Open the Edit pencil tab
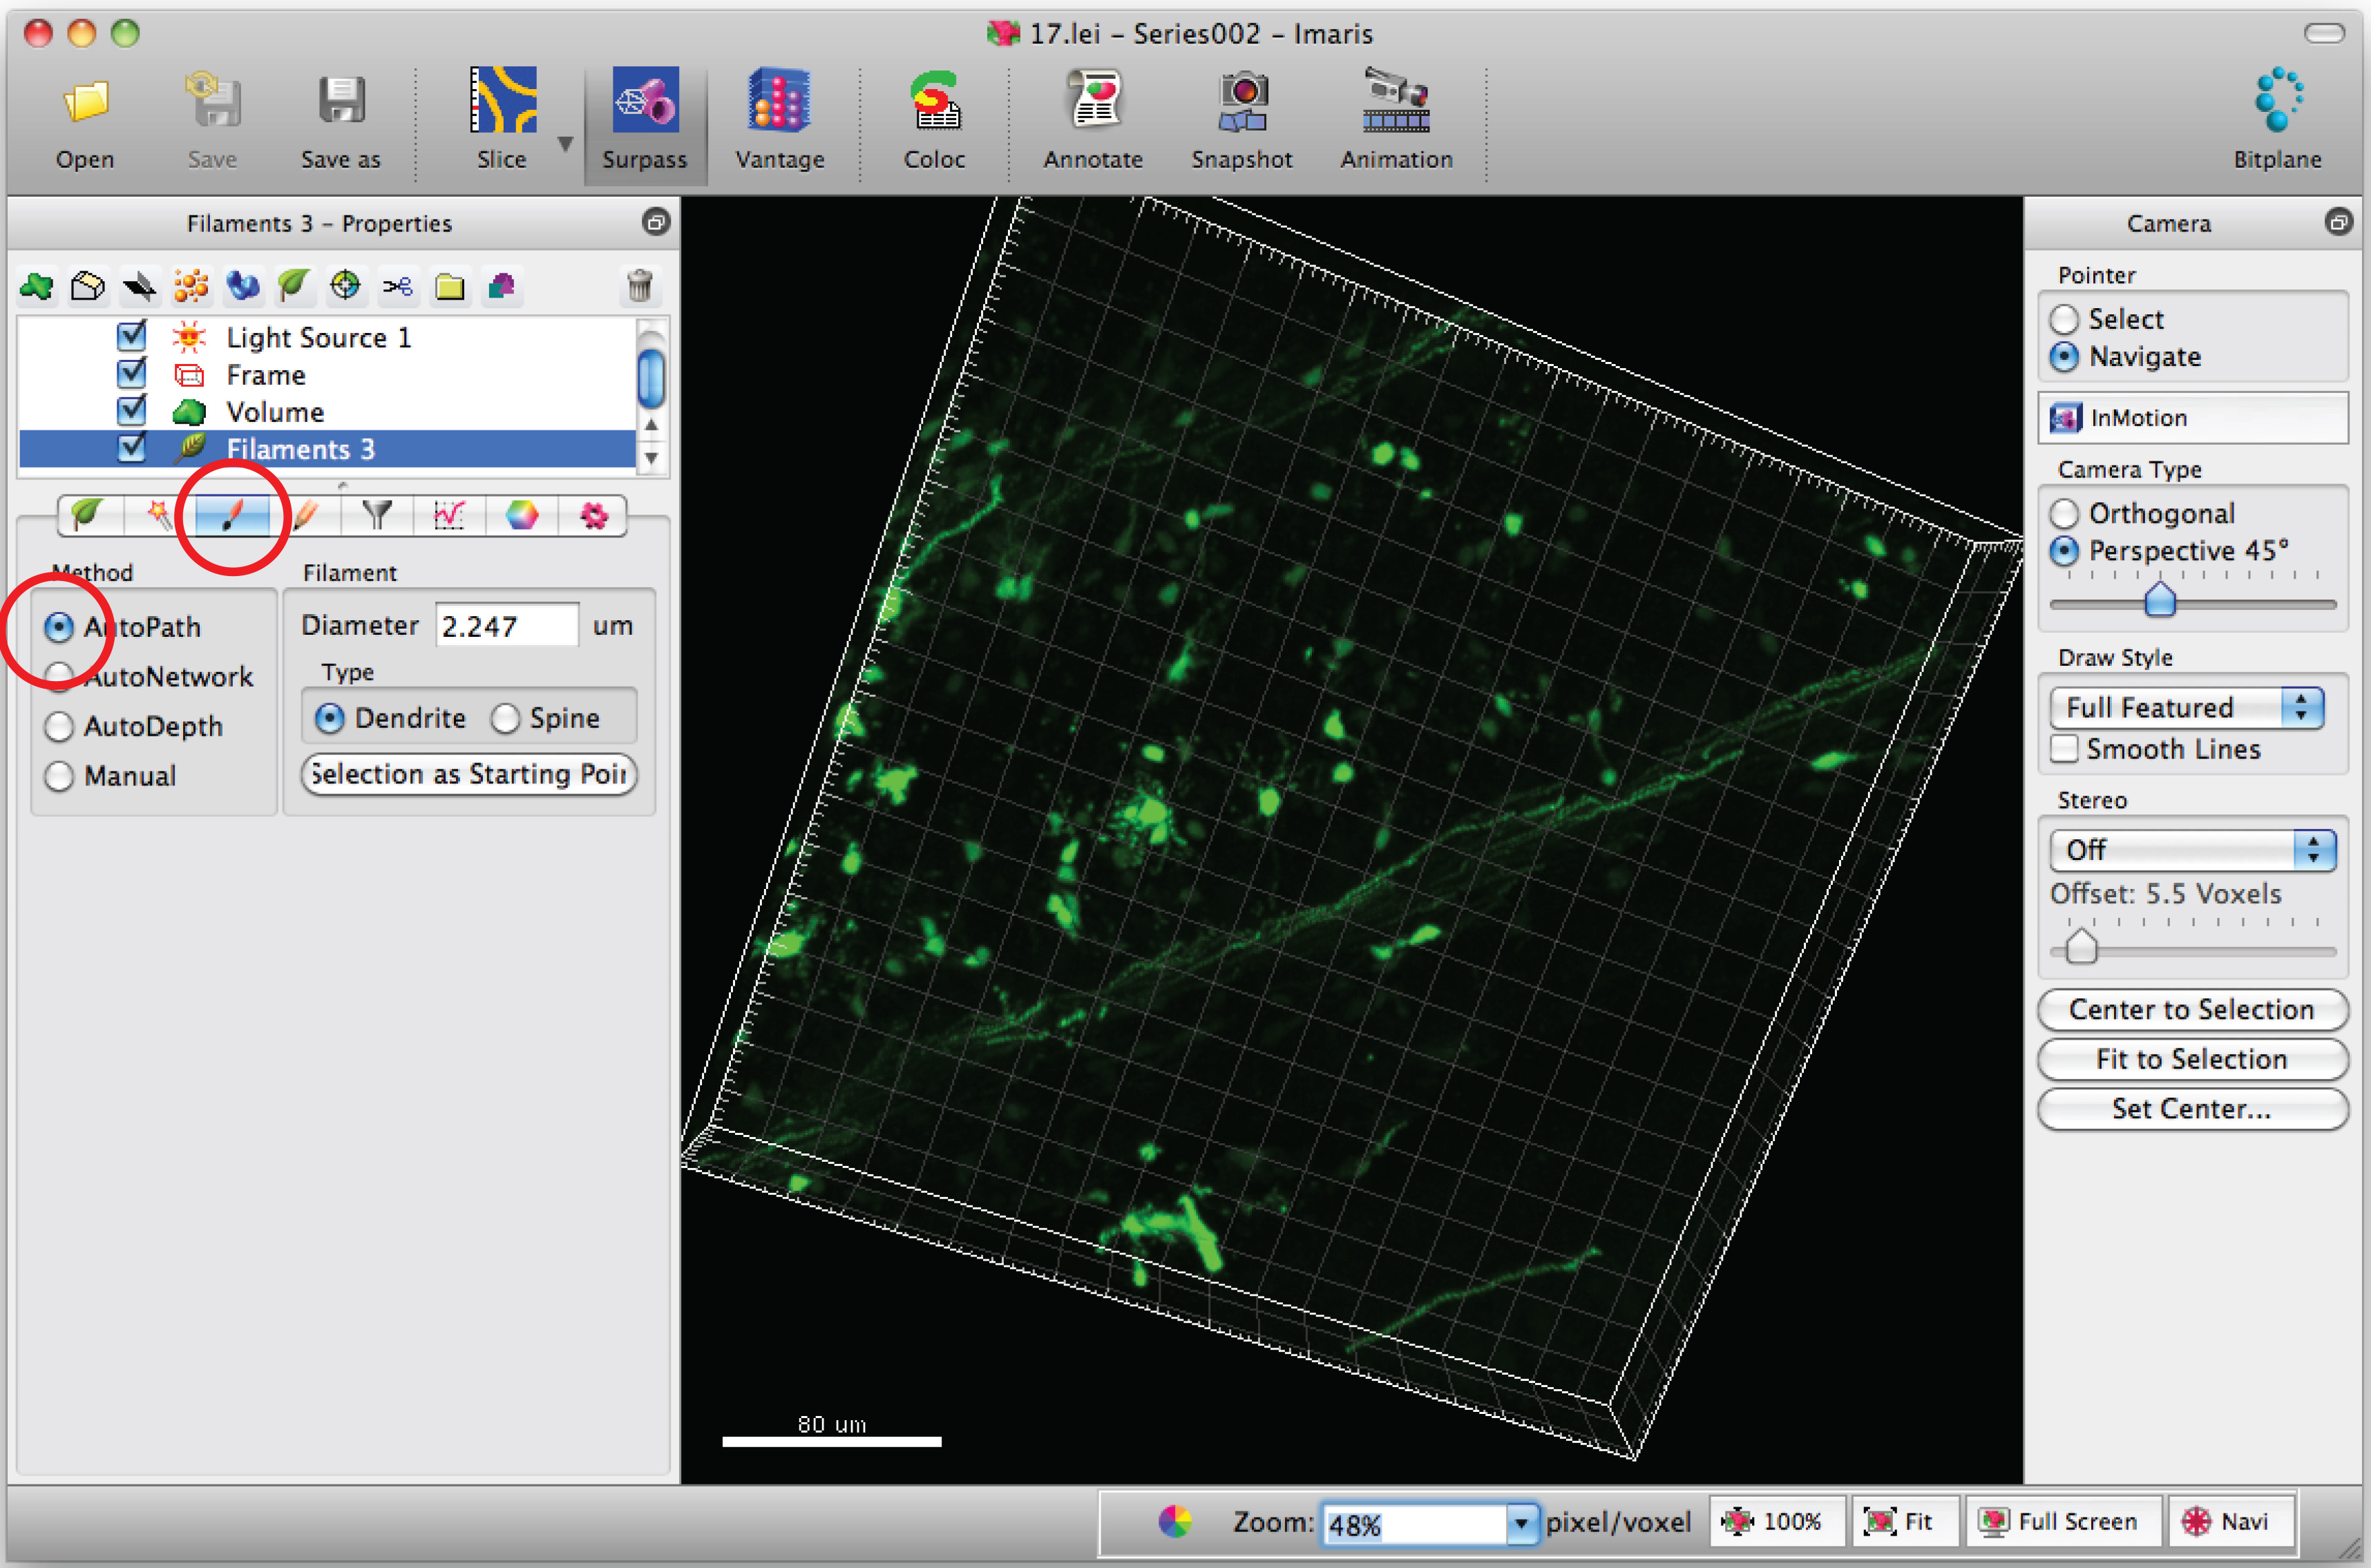 (305, 515)
